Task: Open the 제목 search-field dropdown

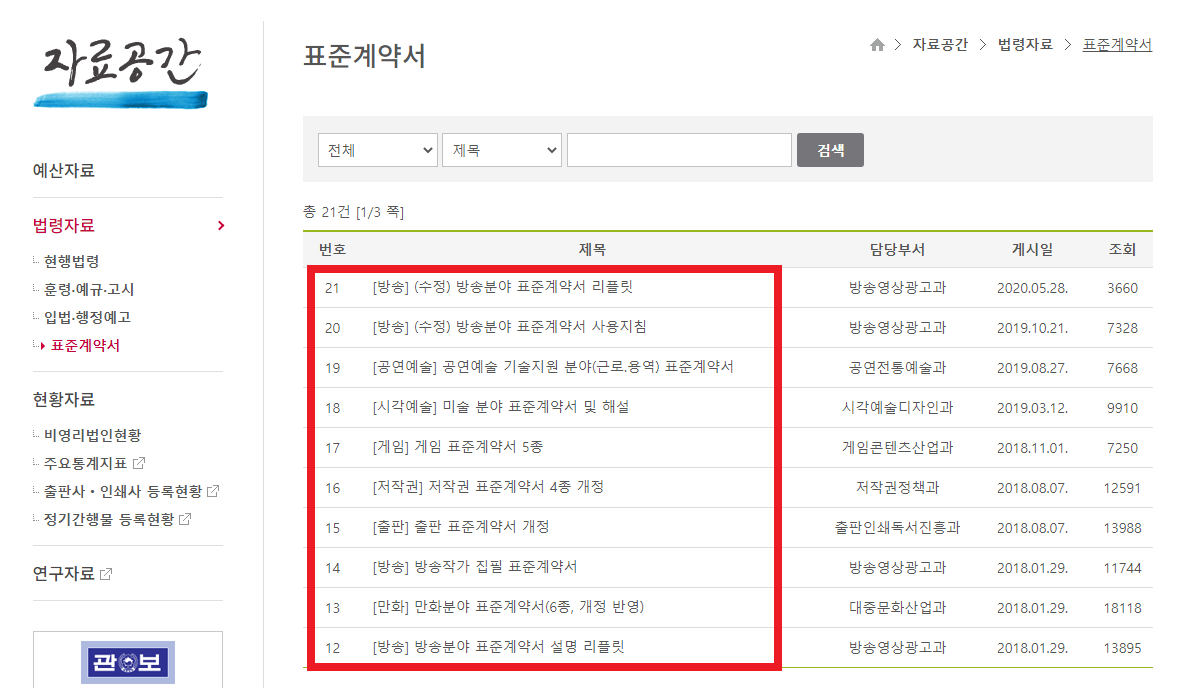Action: 501,149
